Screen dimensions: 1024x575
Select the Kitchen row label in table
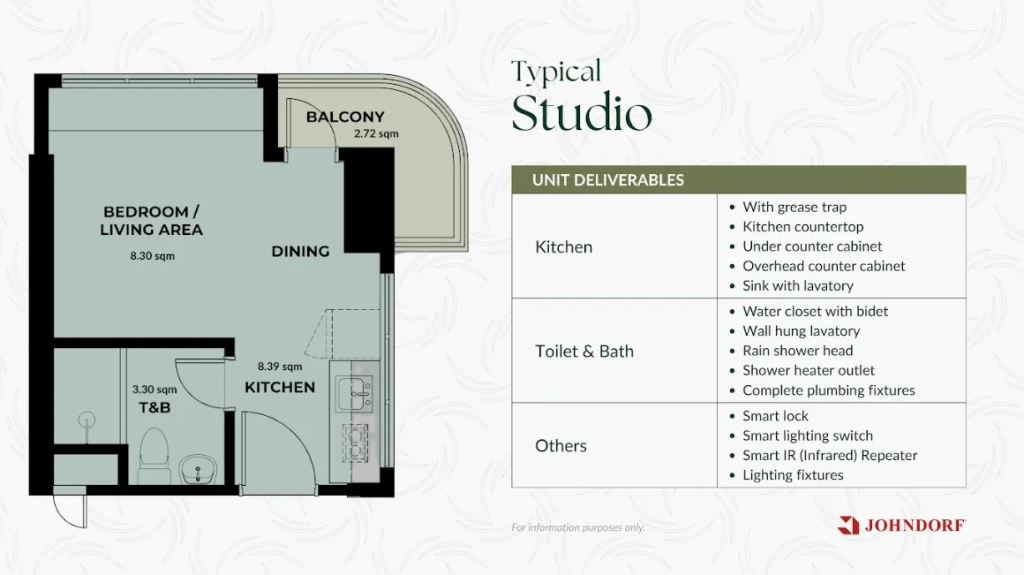563,247
